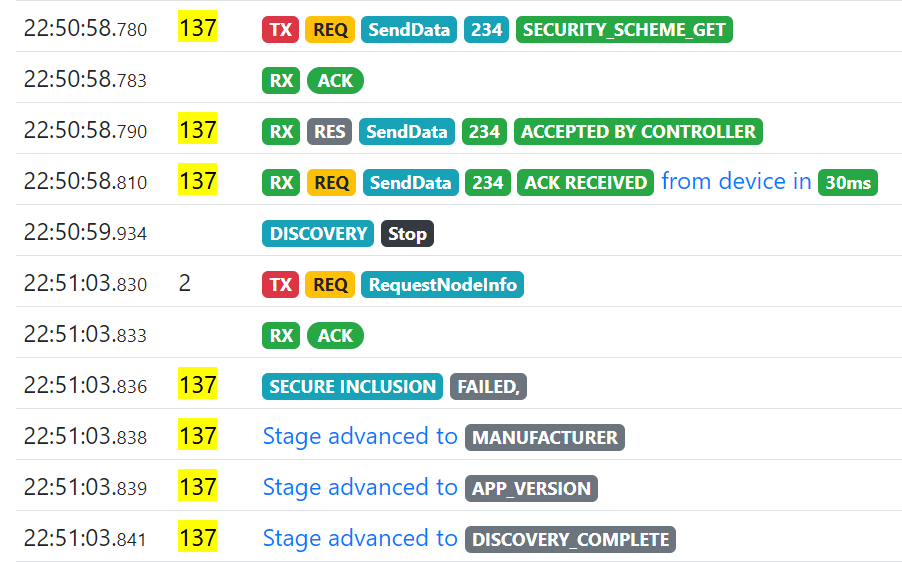Select the RequestNodeInfo badge
The width and height of the screenshot is (902, 562).
pos(442,285)
